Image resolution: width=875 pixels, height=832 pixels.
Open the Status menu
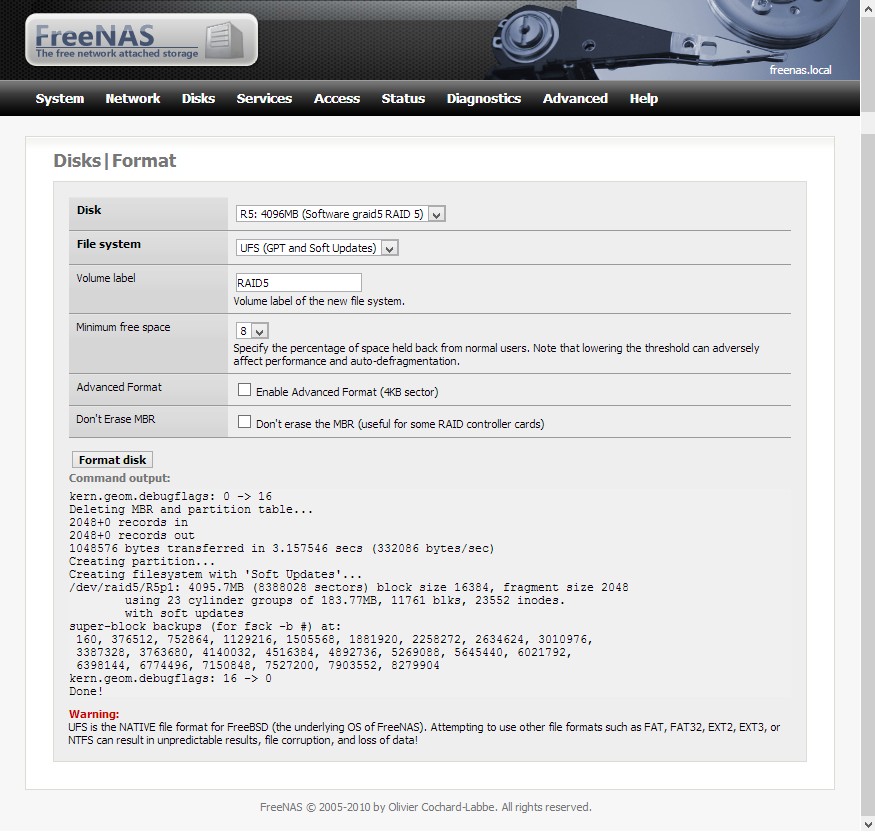[x=403, y=98]
